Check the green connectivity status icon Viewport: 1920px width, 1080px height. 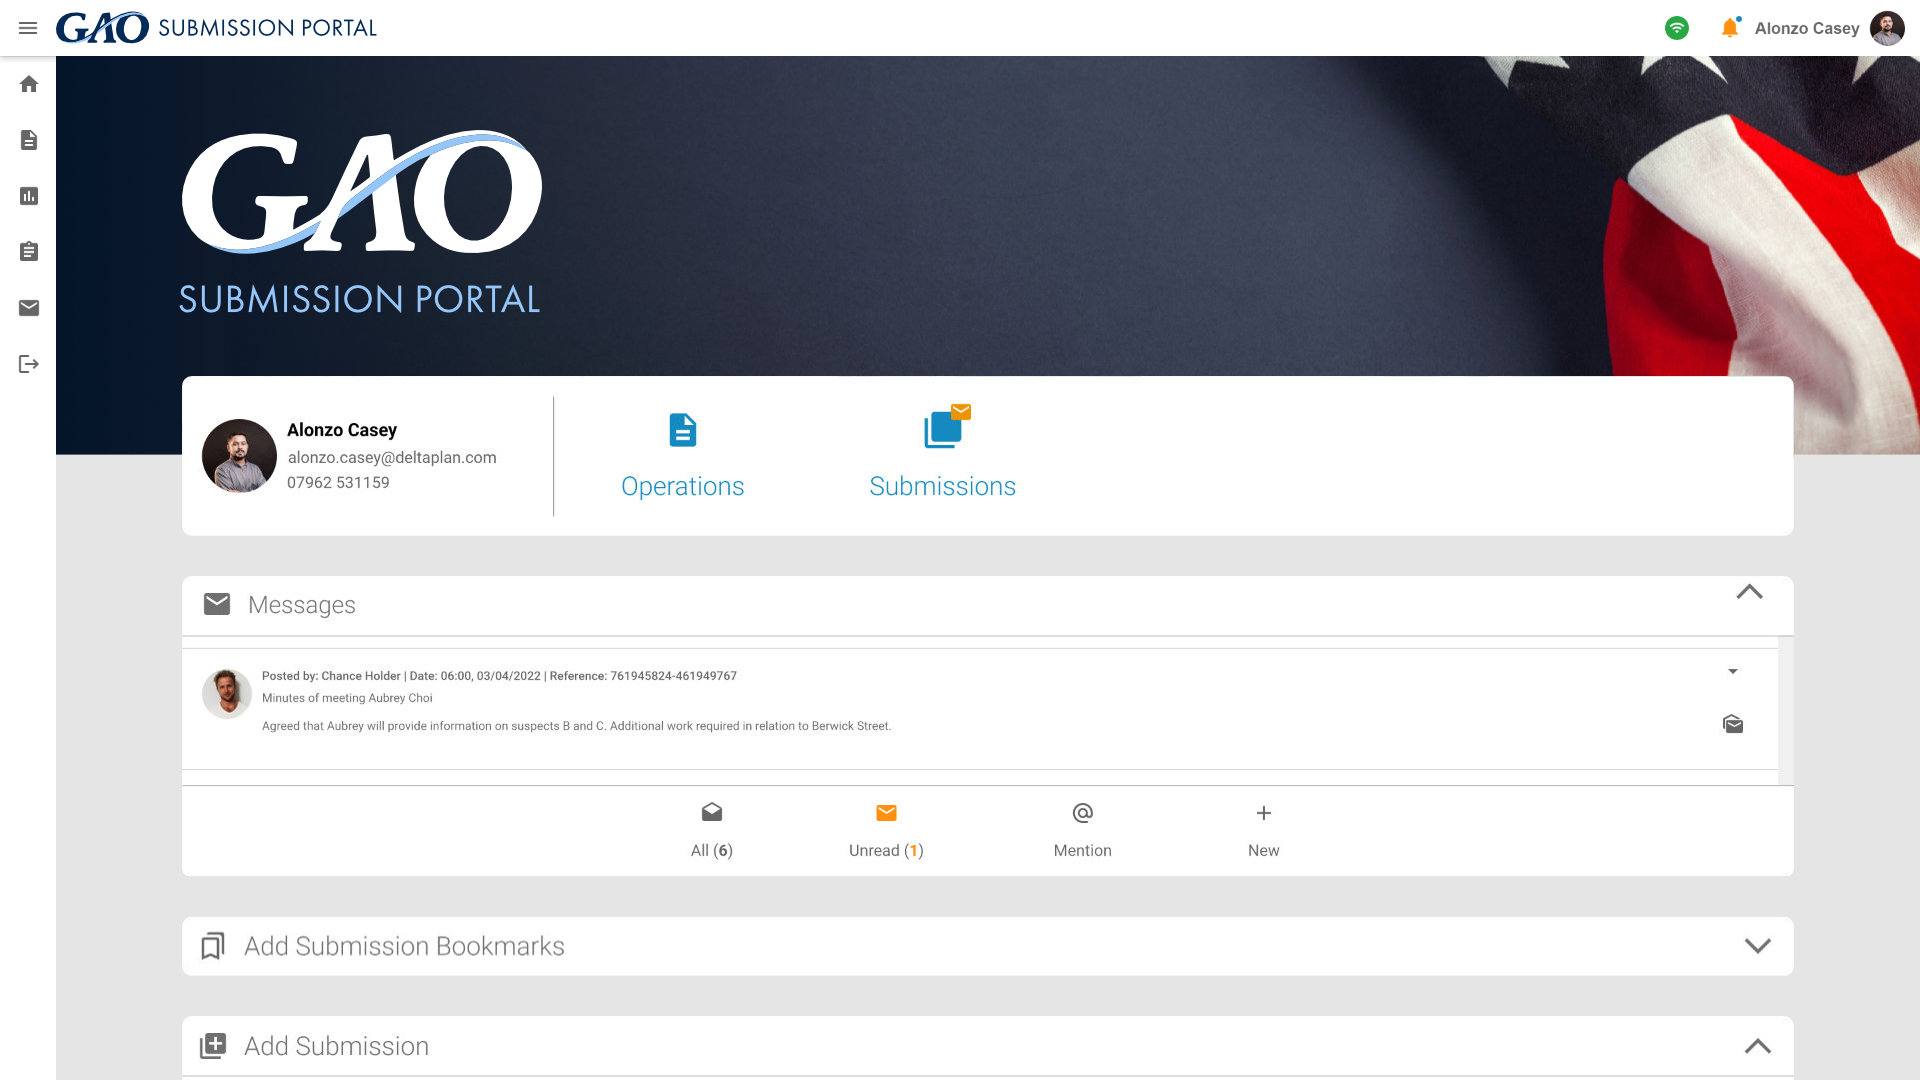(1677, 28)
